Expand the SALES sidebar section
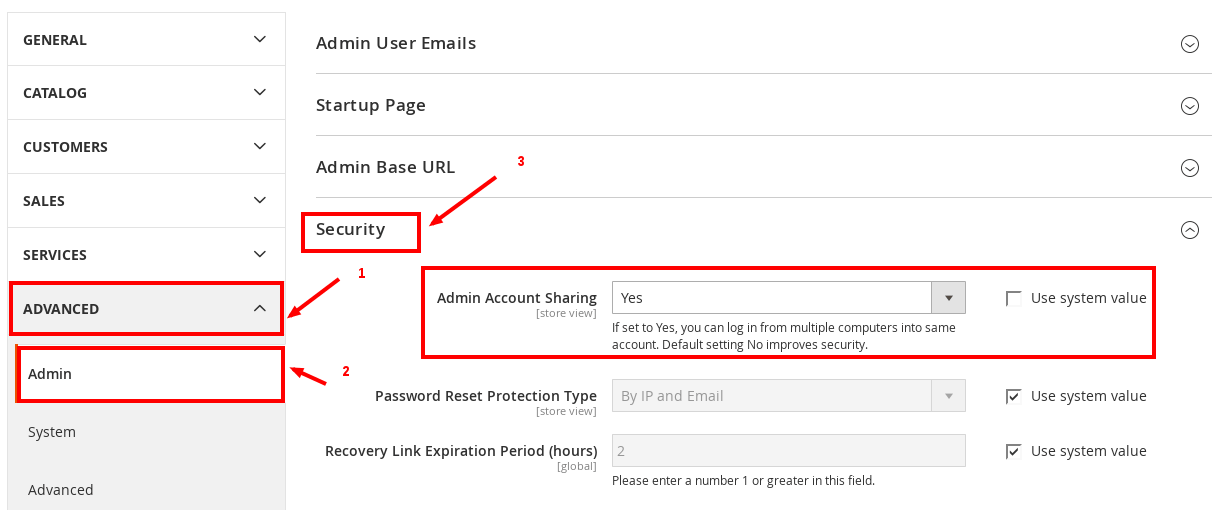Viewport: 1214px width, 510px height. tap(146, 200)
